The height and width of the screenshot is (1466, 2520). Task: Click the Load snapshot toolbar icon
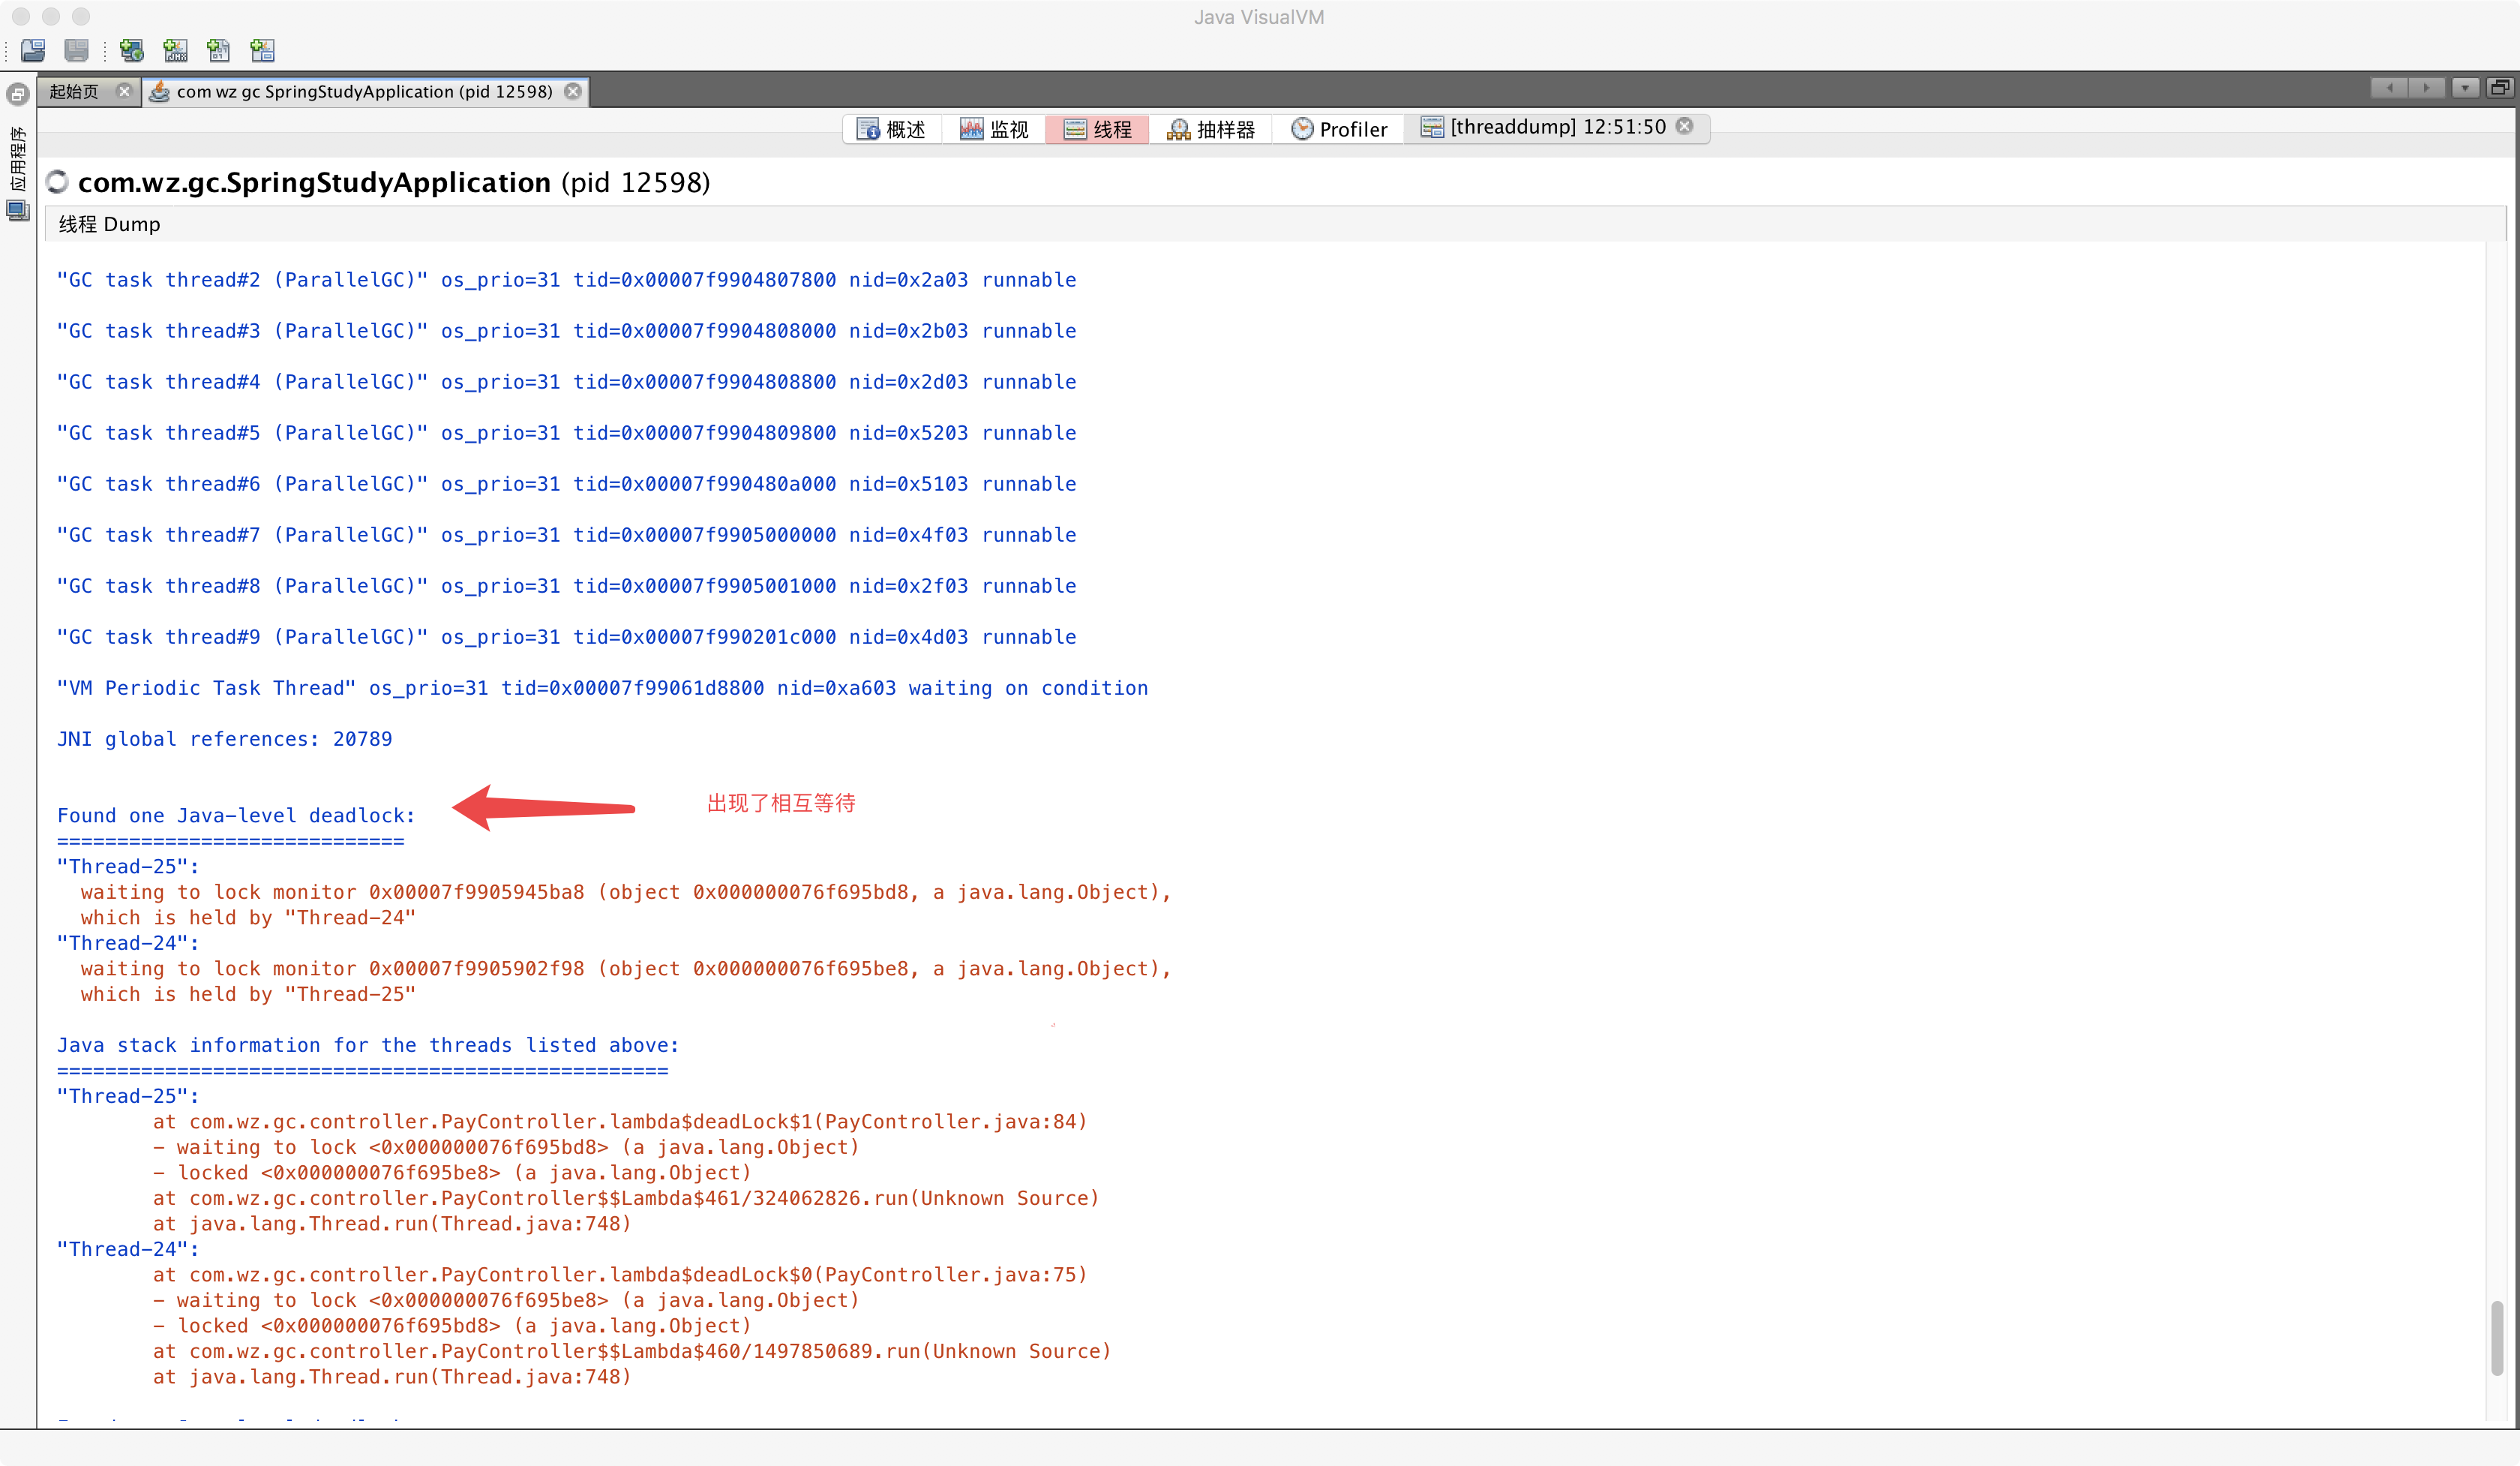pos(33,50)
